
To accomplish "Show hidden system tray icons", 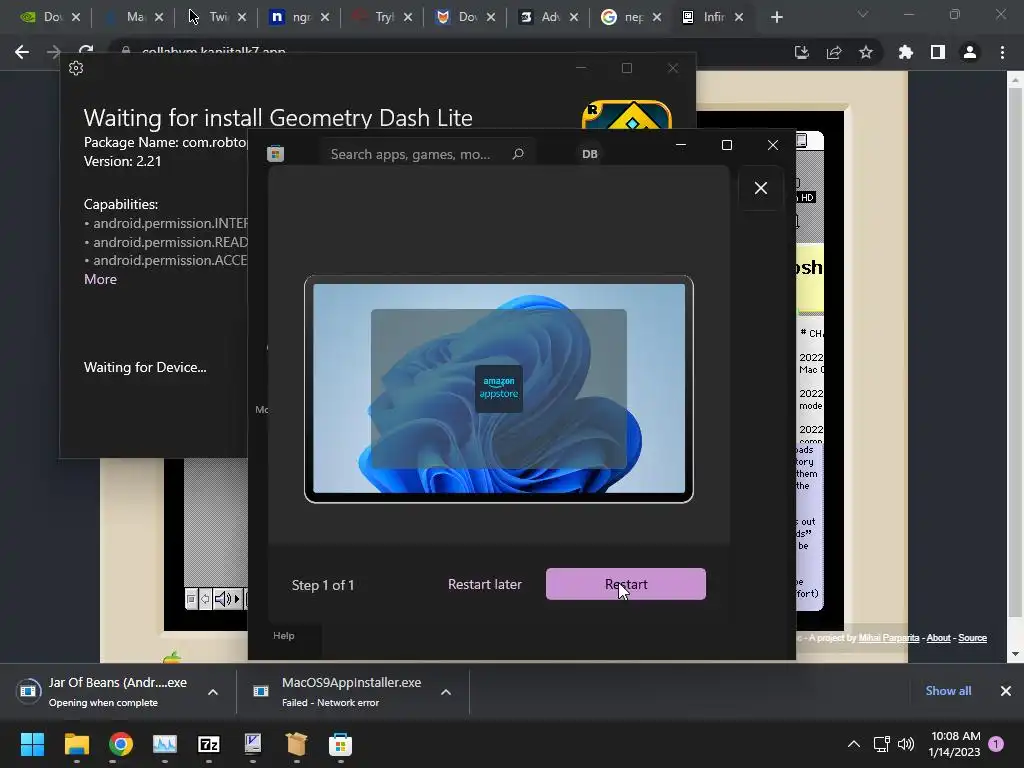I will (x=854, y=744).
